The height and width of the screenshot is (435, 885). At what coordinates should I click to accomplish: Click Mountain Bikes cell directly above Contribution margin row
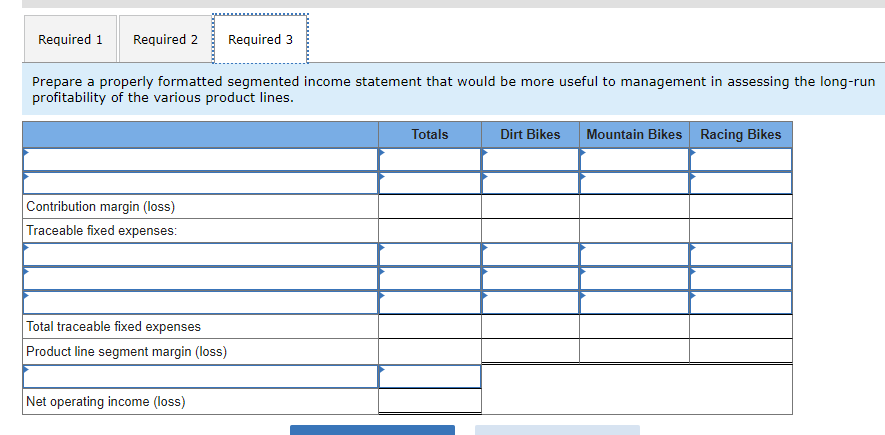pyautogui.click(x=634, y=183)
